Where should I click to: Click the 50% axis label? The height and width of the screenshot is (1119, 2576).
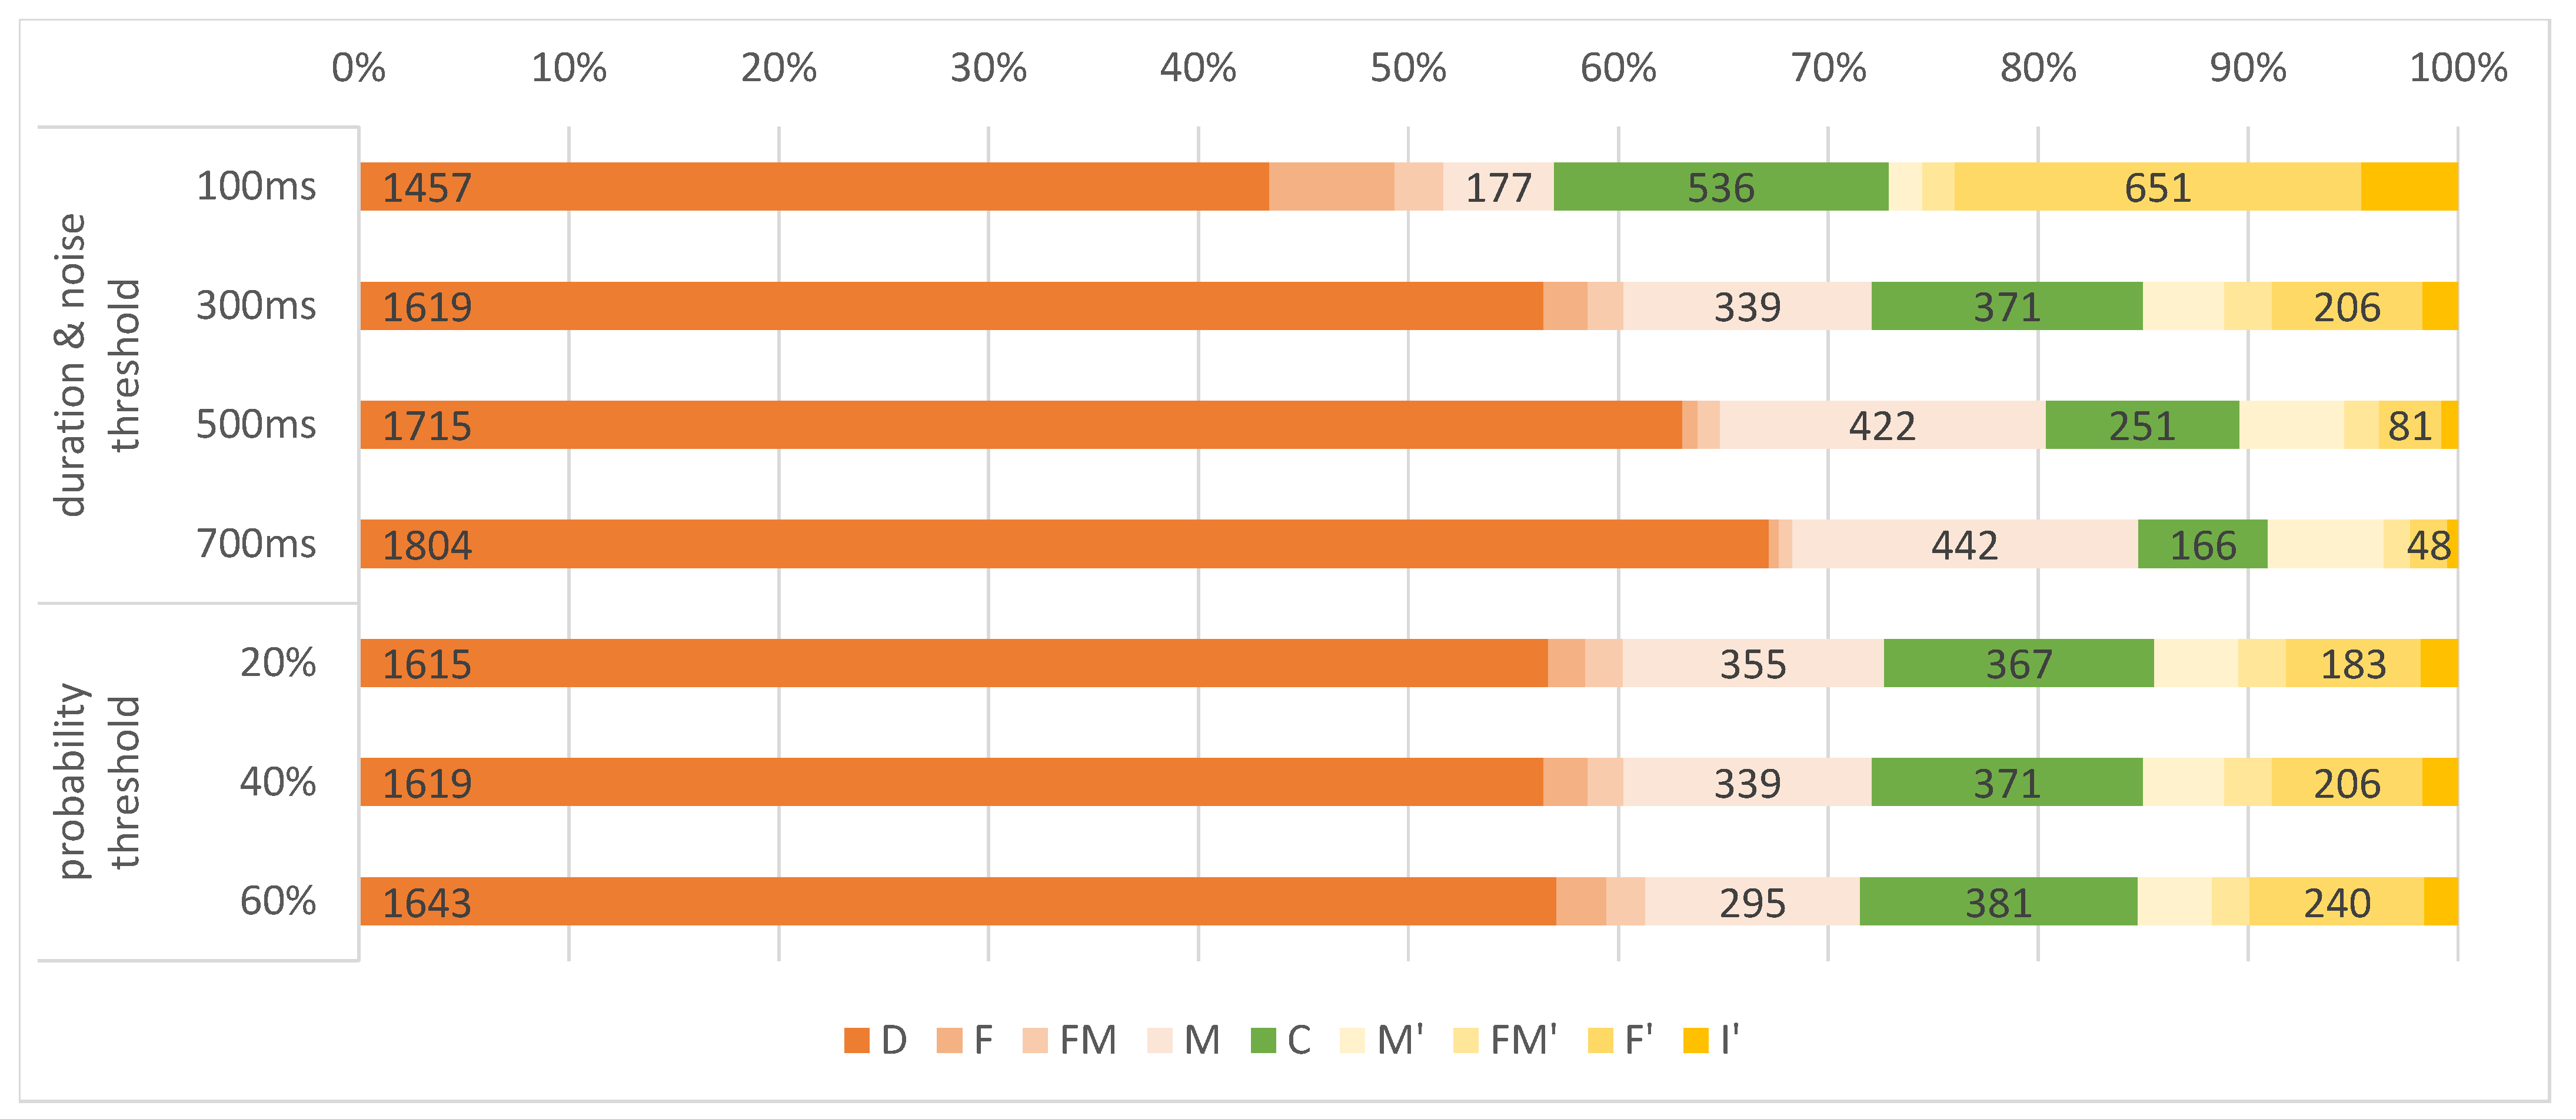pyautogui.click(x=1407, y=68)
